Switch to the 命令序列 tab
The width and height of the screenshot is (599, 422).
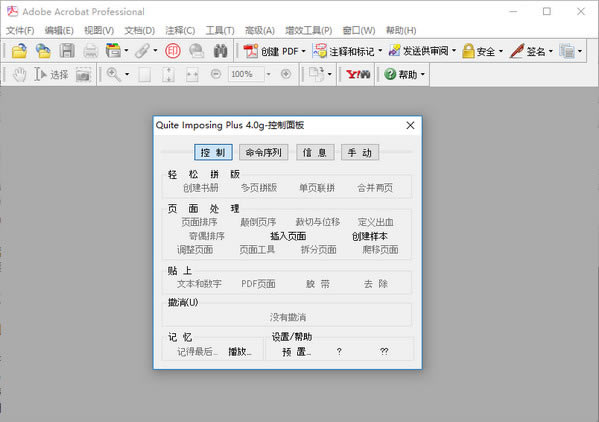[264, 152]
